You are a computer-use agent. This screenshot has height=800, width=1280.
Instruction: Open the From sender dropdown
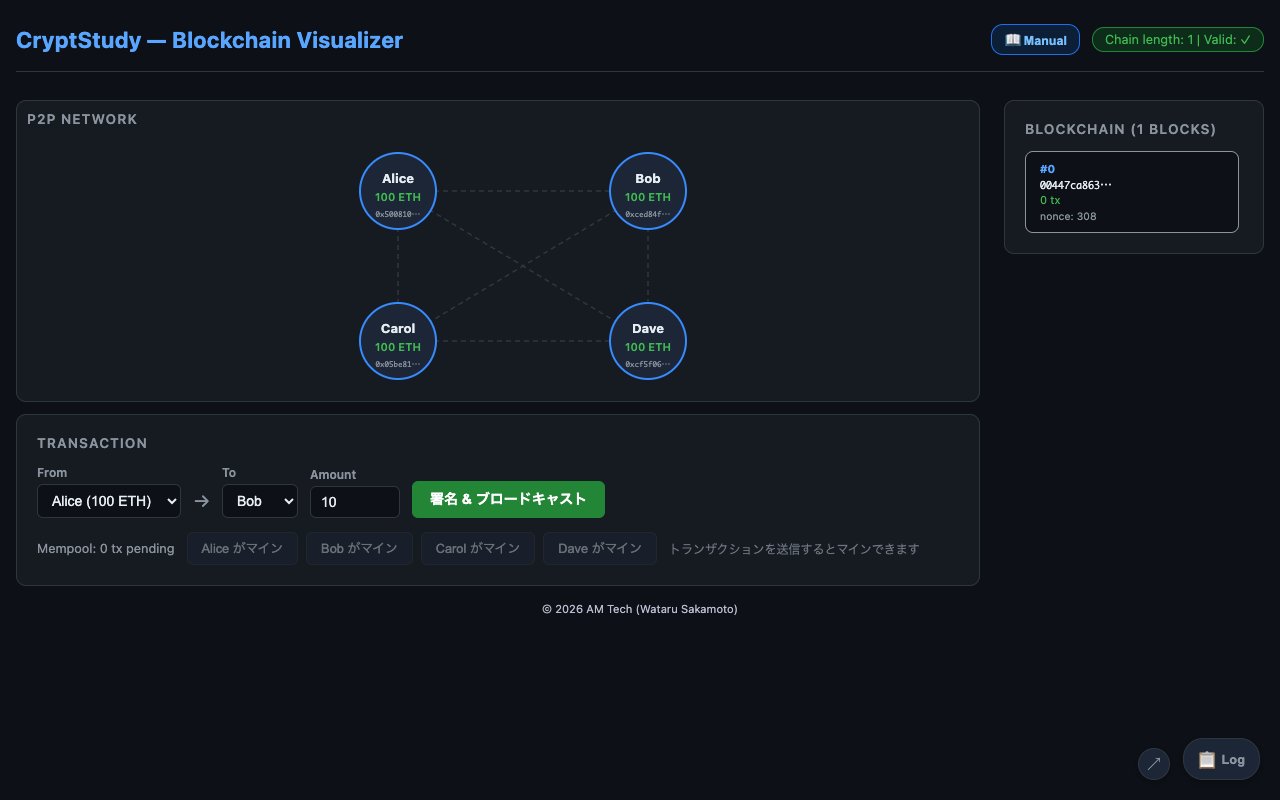[109, 501]
